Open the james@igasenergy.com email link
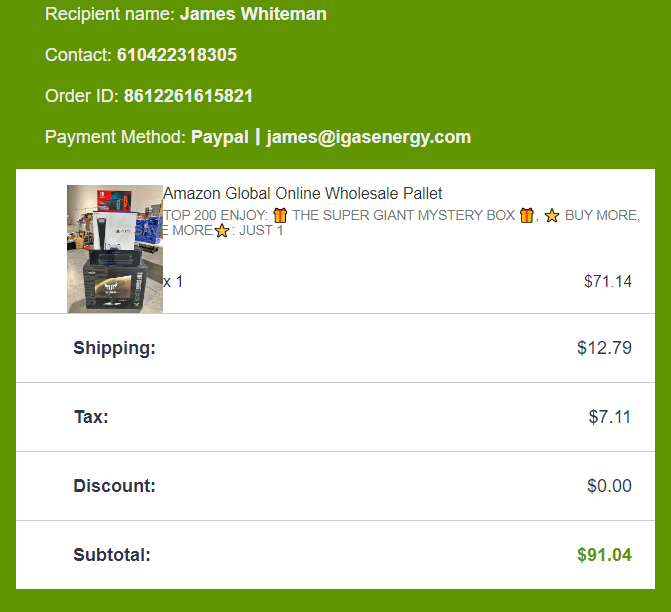 coord(368,137)
